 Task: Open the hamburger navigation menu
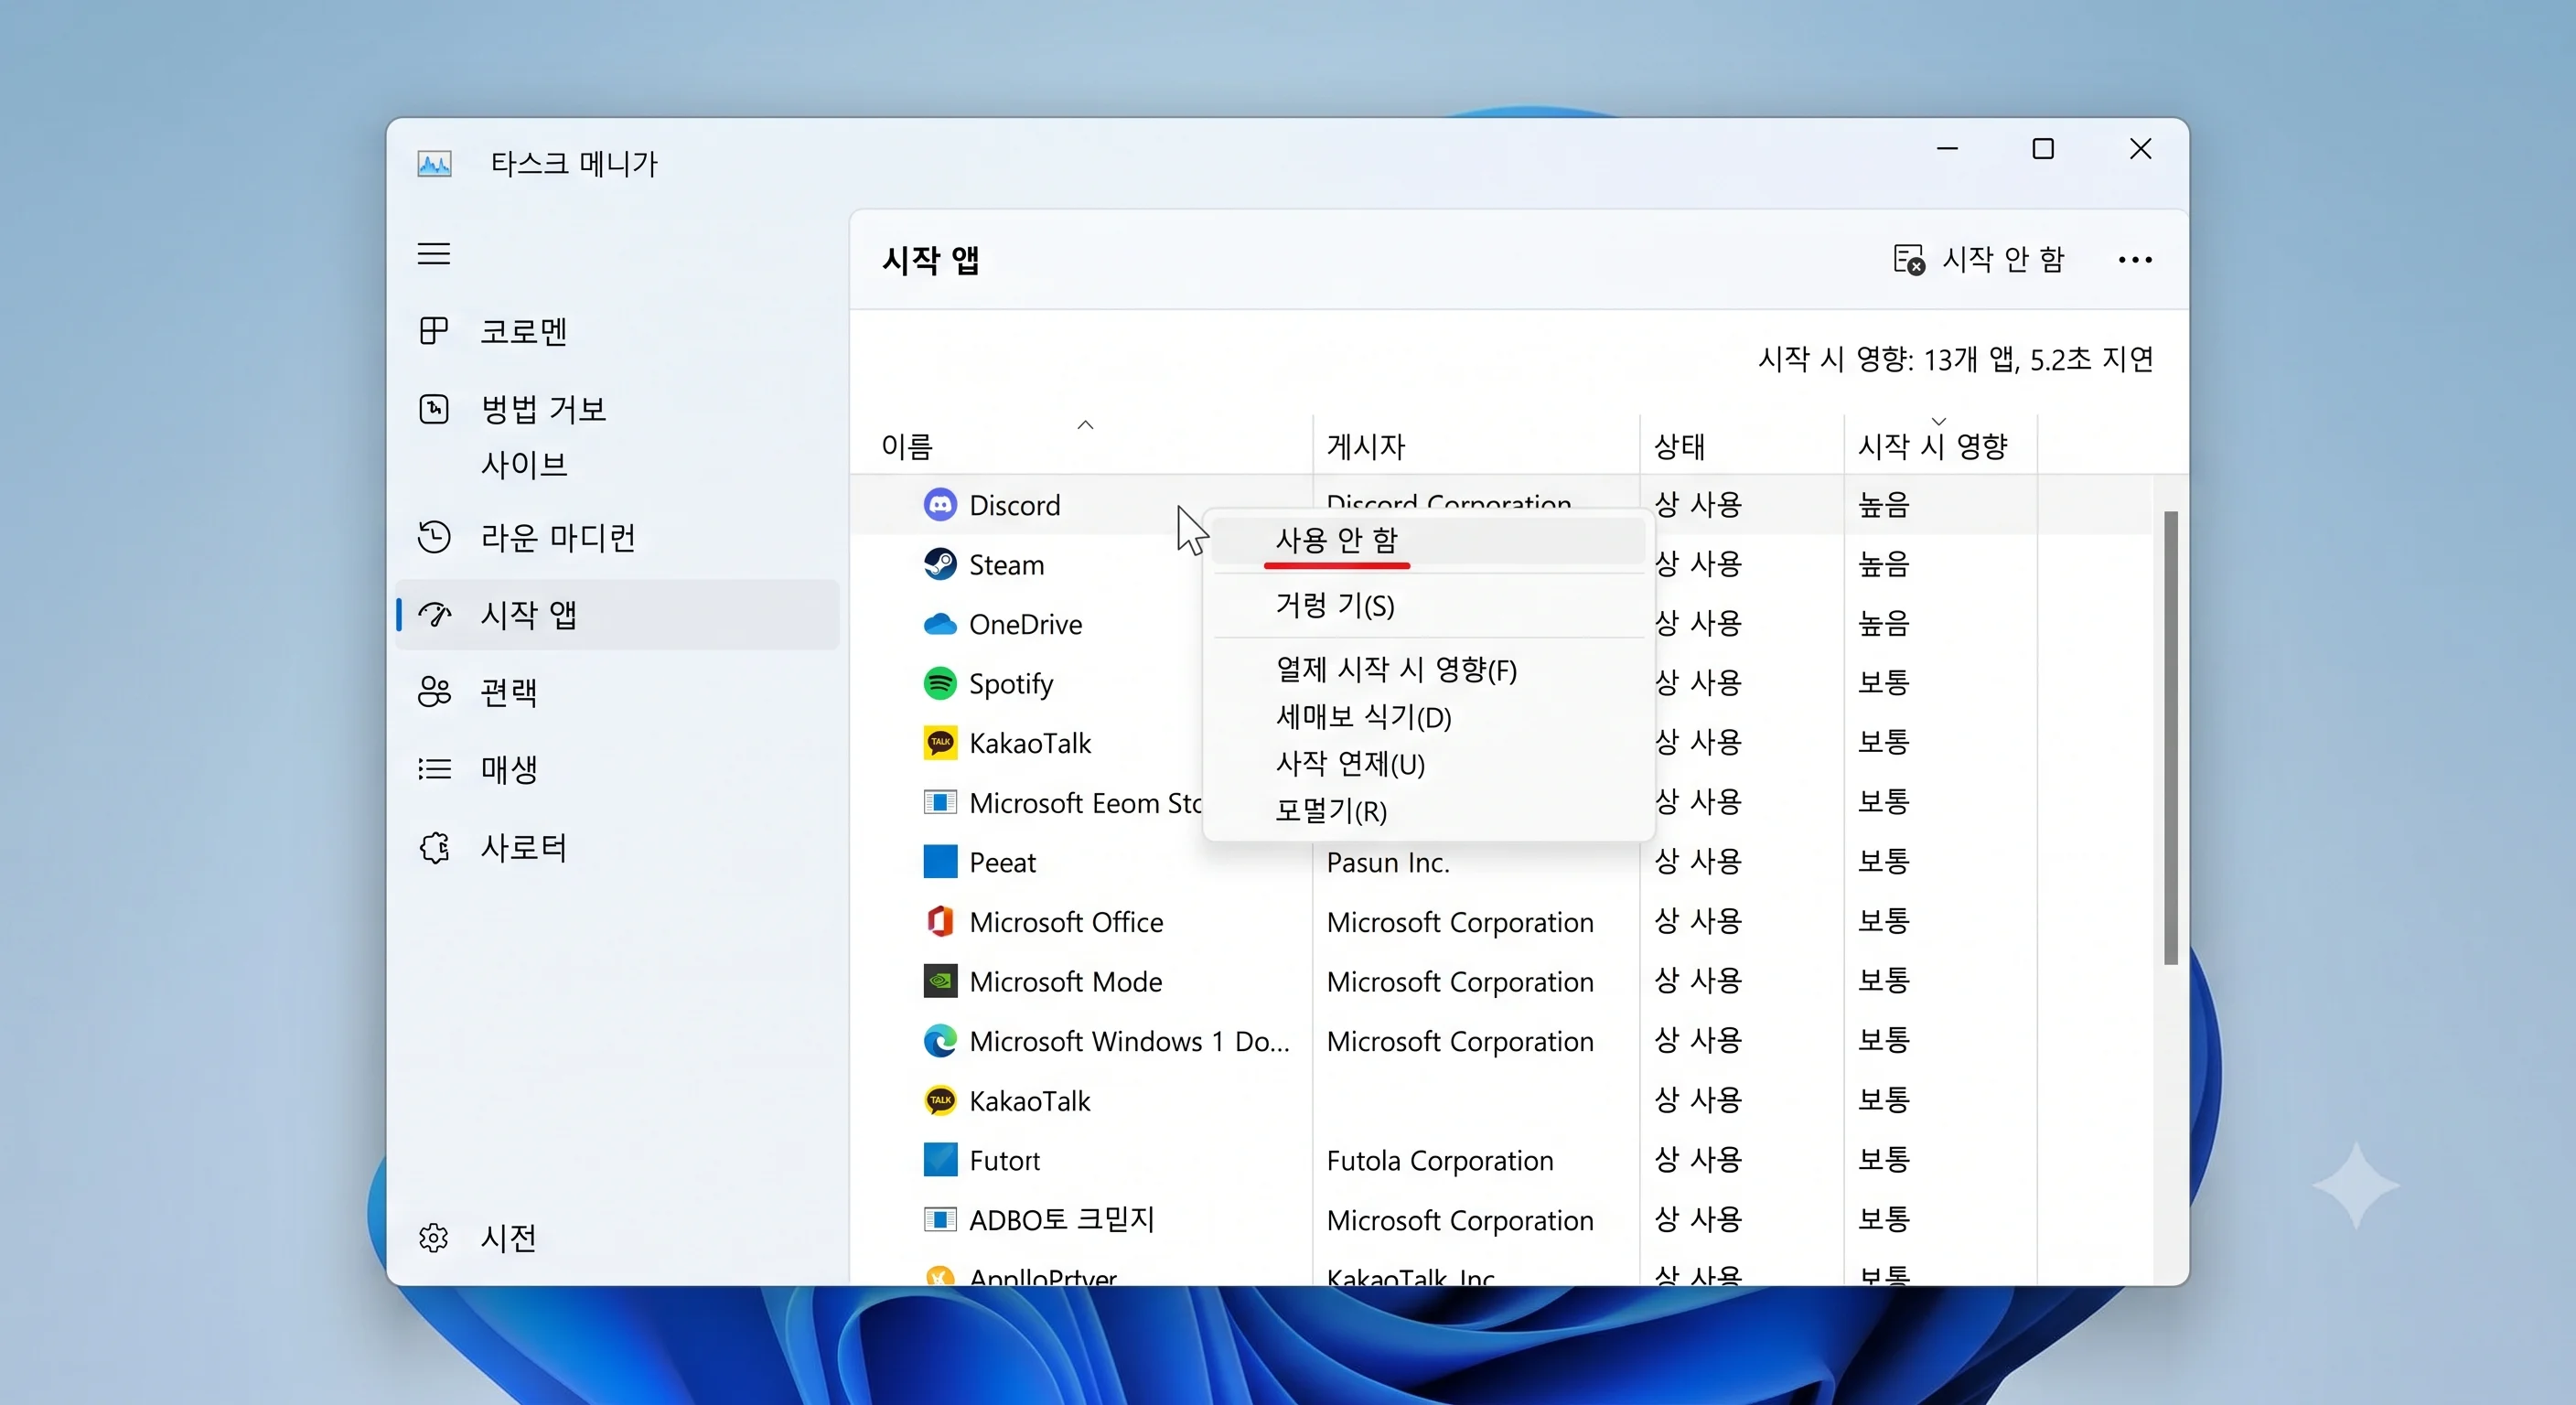[x=433, y=254]
